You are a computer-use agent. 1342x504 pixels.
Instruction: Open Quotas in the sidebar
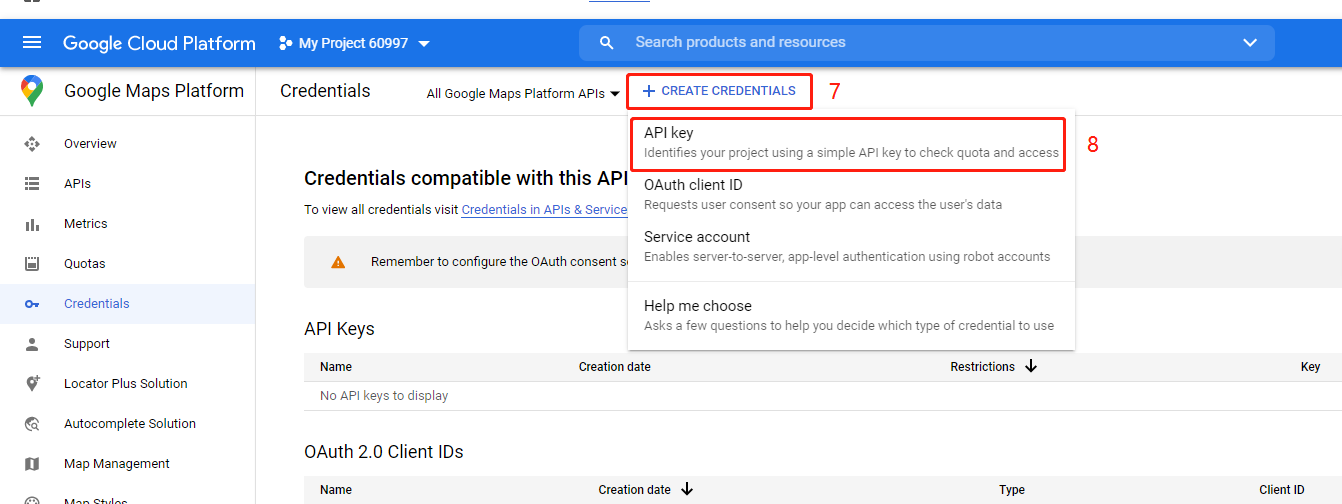[85, 264]
